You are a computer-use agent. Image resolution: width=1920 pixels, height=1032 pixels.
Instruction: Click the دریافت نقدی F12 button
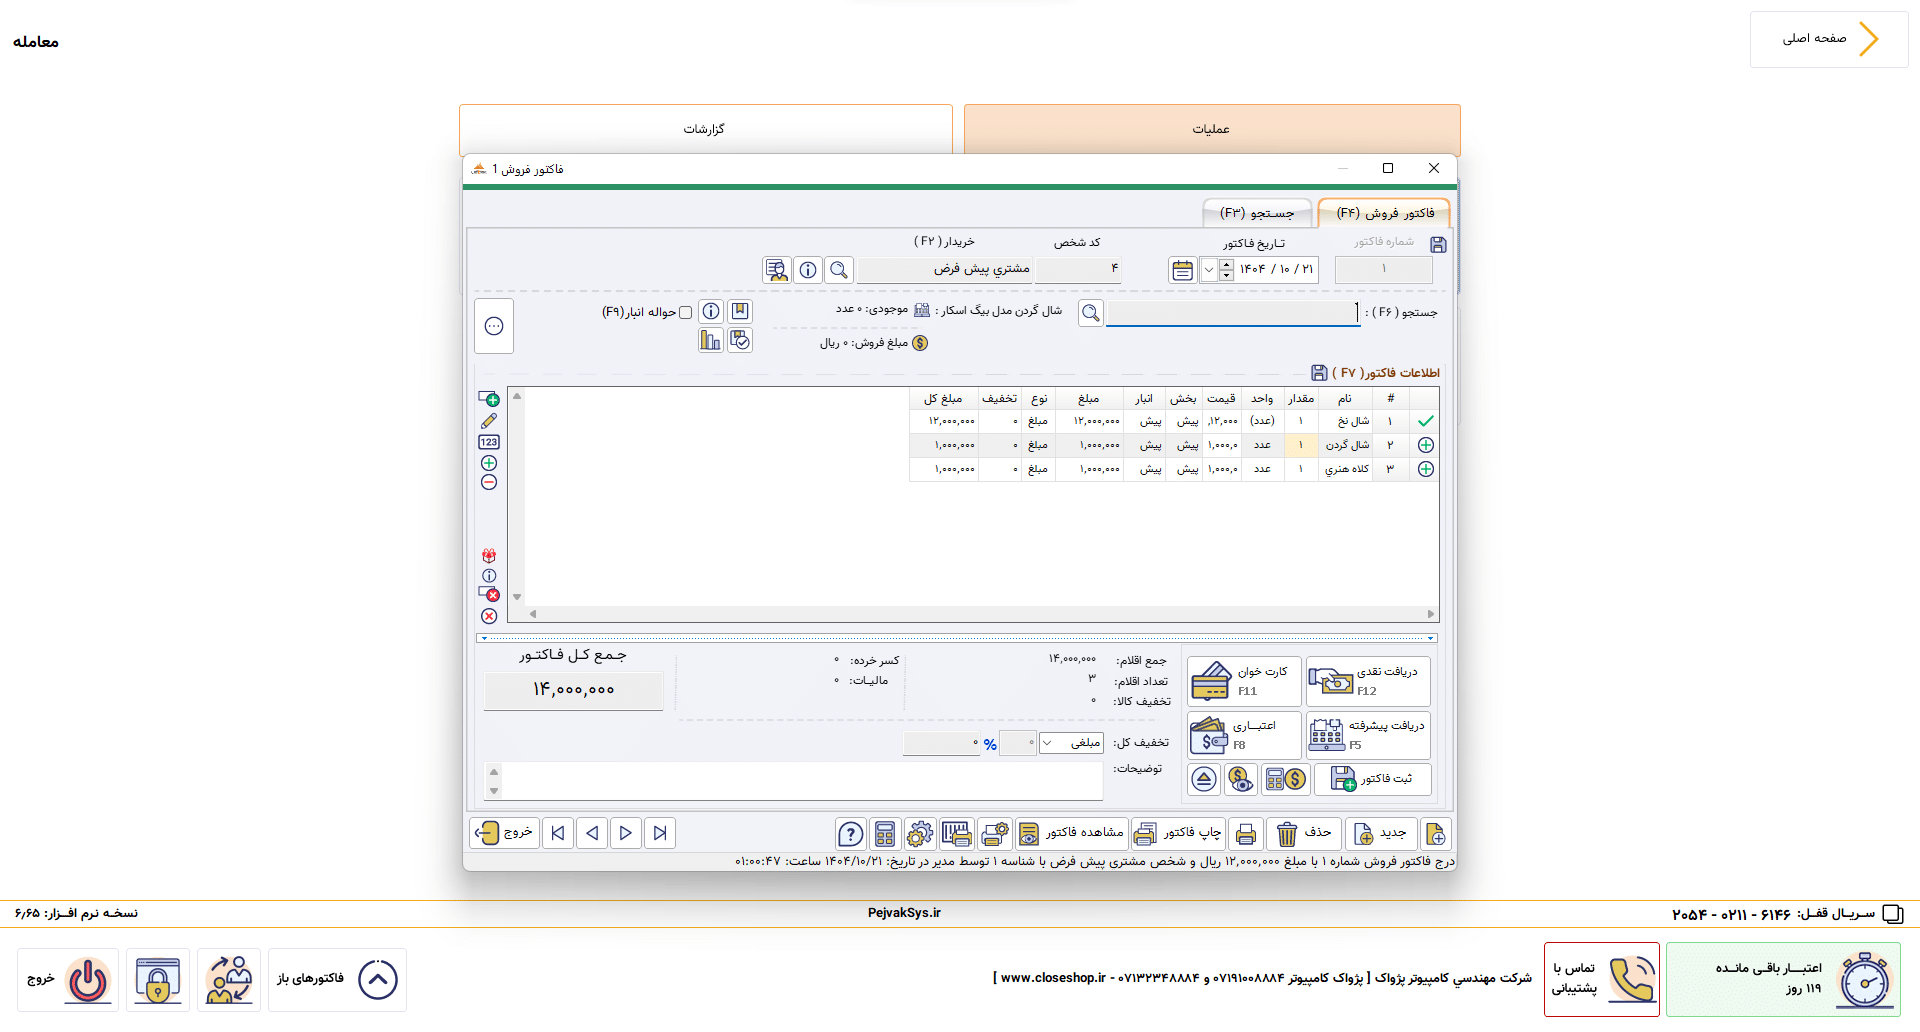pos(1369,681)
